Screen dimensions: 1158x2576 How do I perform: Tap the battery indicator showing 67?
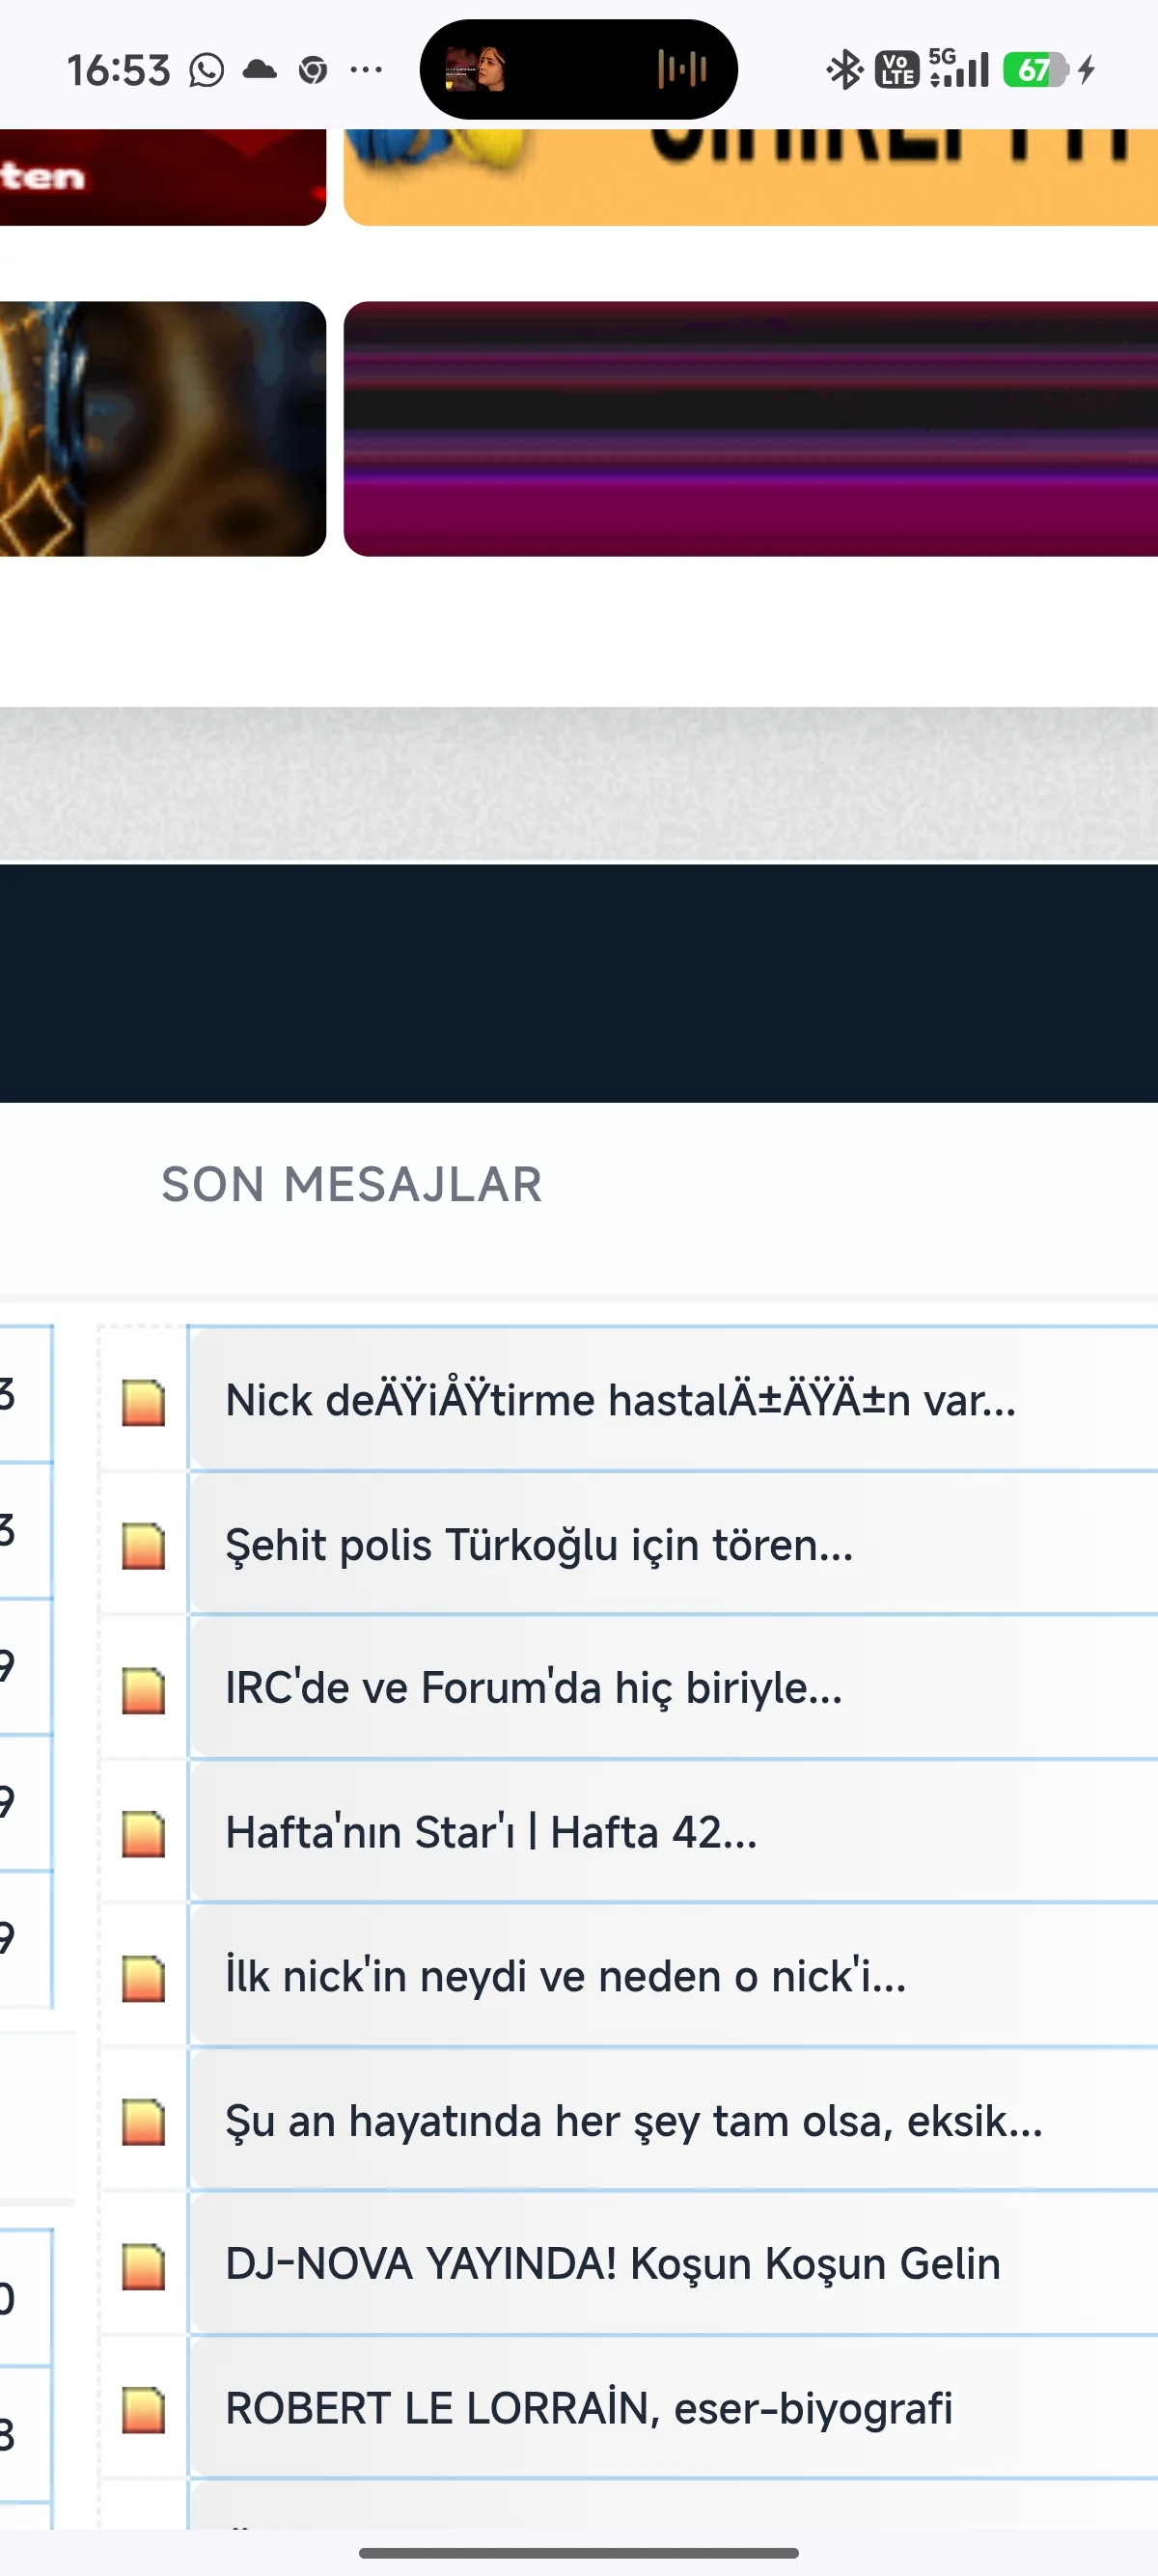click(x=1036, y=70)
